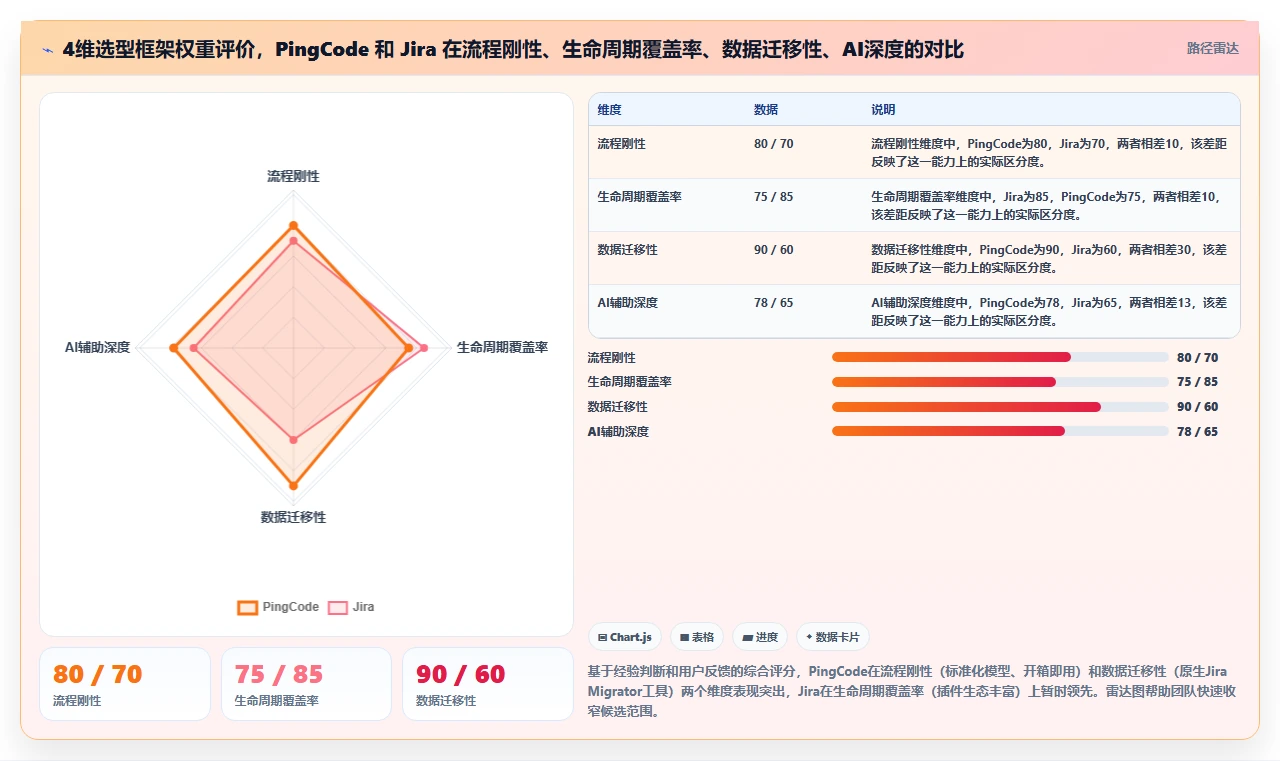Click the lightning icon beside the title
This screenshot has height=761, width=1280.
click(x=48, y=49)
